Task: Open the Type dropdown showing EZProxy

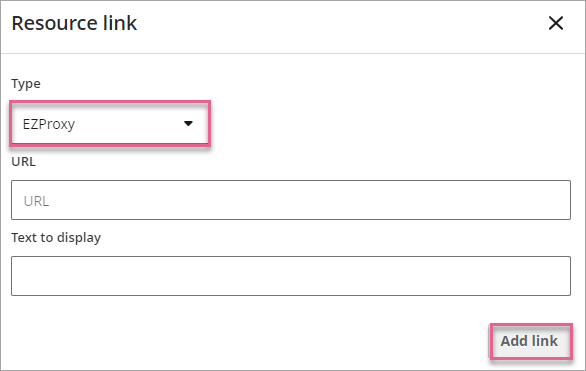Action: click(x=110, y=124)
